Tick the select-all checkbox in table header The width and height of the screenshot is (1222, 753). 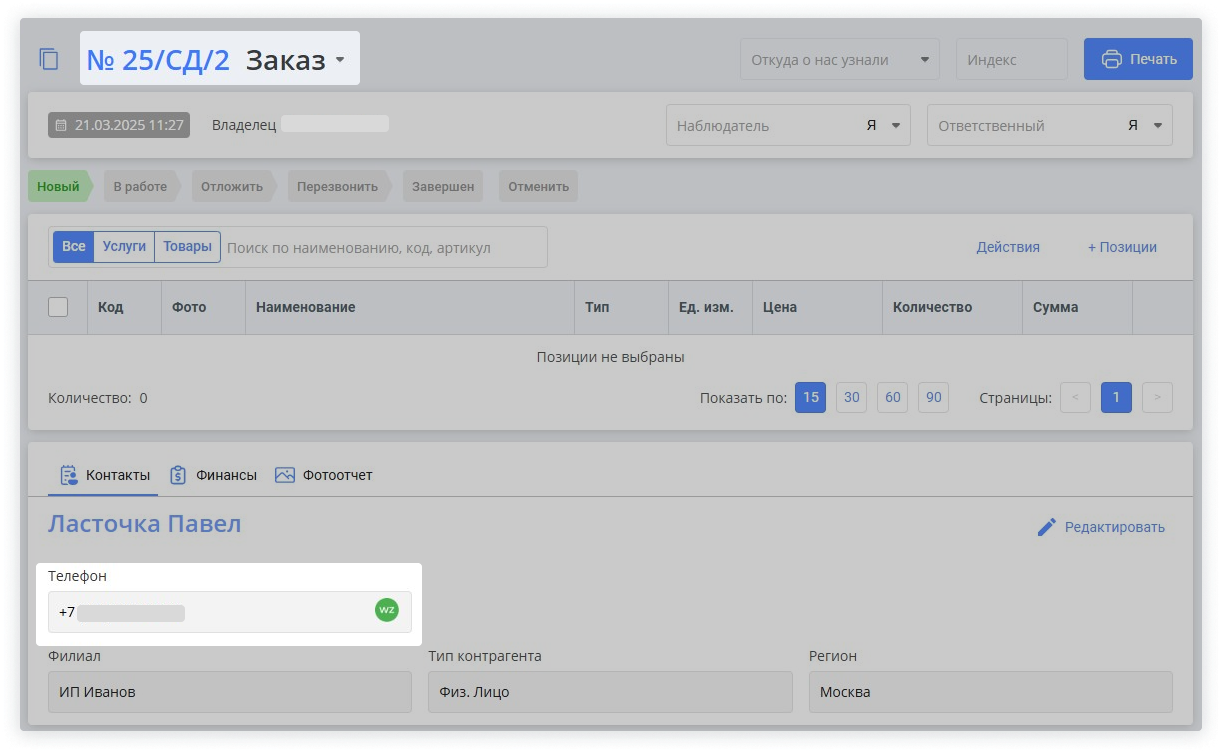(x=58, y=307)
